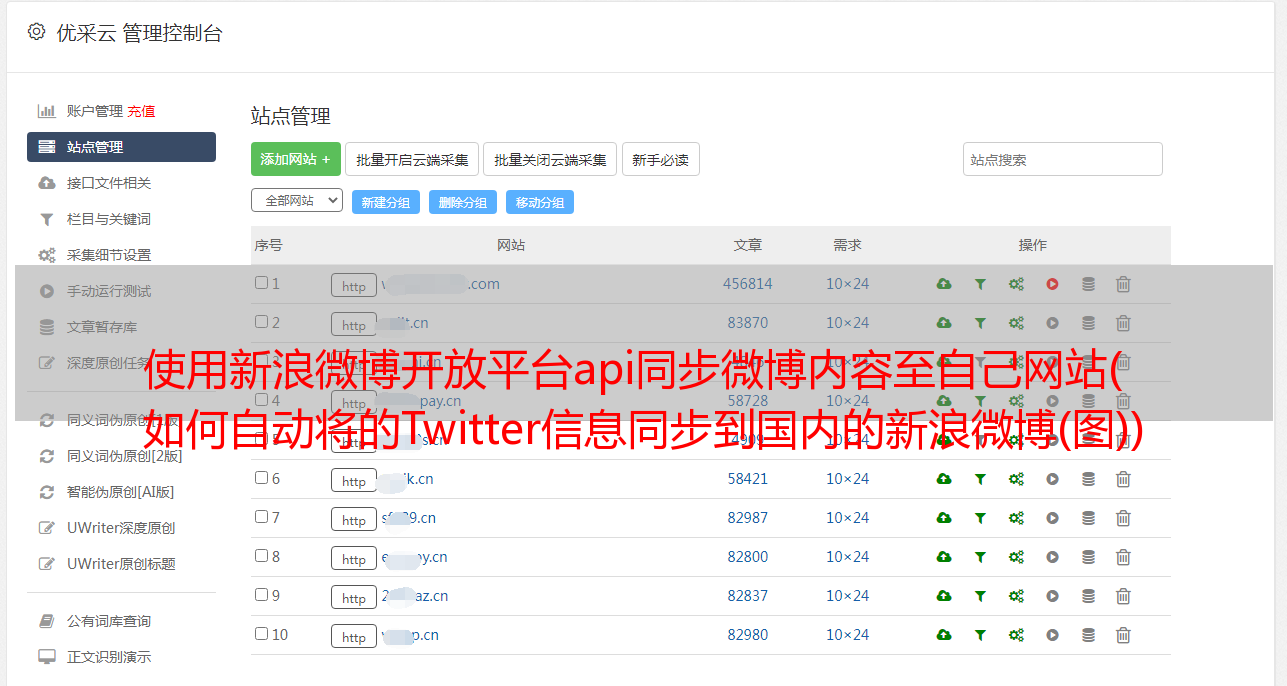This screenshot has width=1287, height=686.
Task: Click the red 充值 link
Action: click(x=141, y=111)
